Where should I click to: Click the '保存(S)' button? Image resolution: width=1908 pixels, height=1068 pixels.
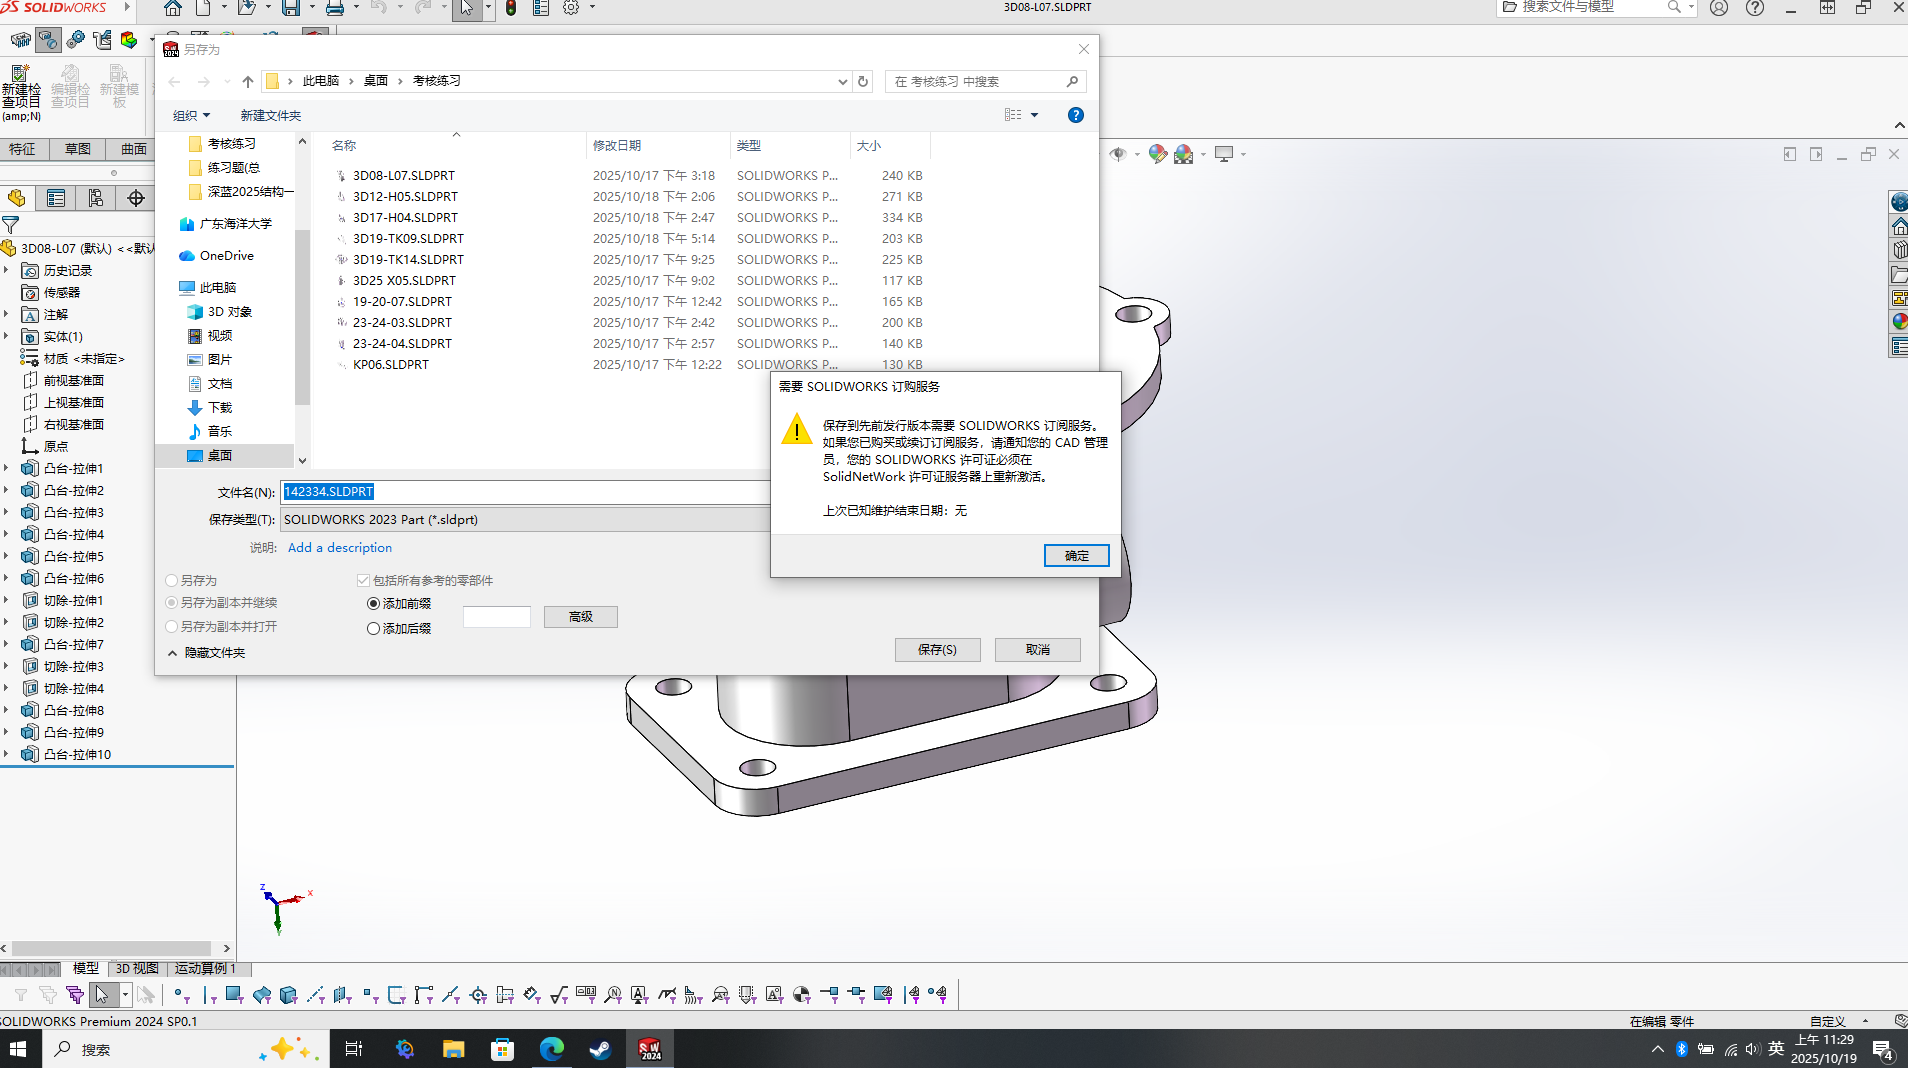click(938, 650)
